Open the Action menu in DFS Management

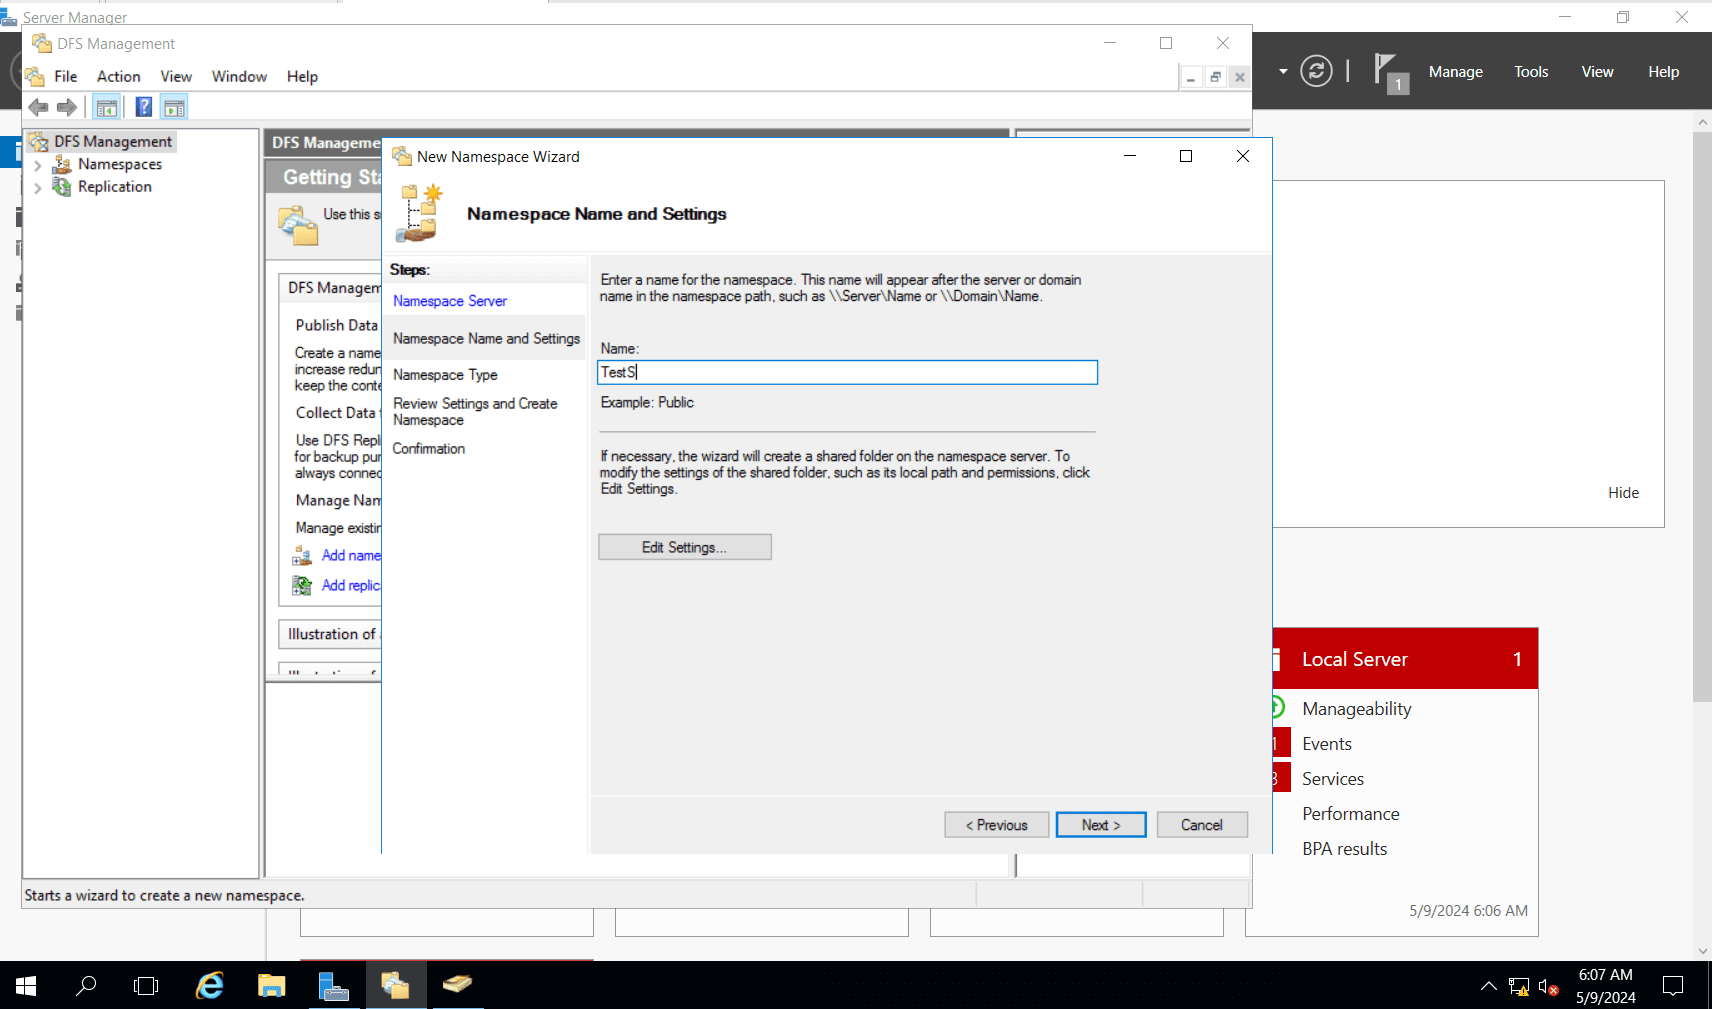click(119, 77)
